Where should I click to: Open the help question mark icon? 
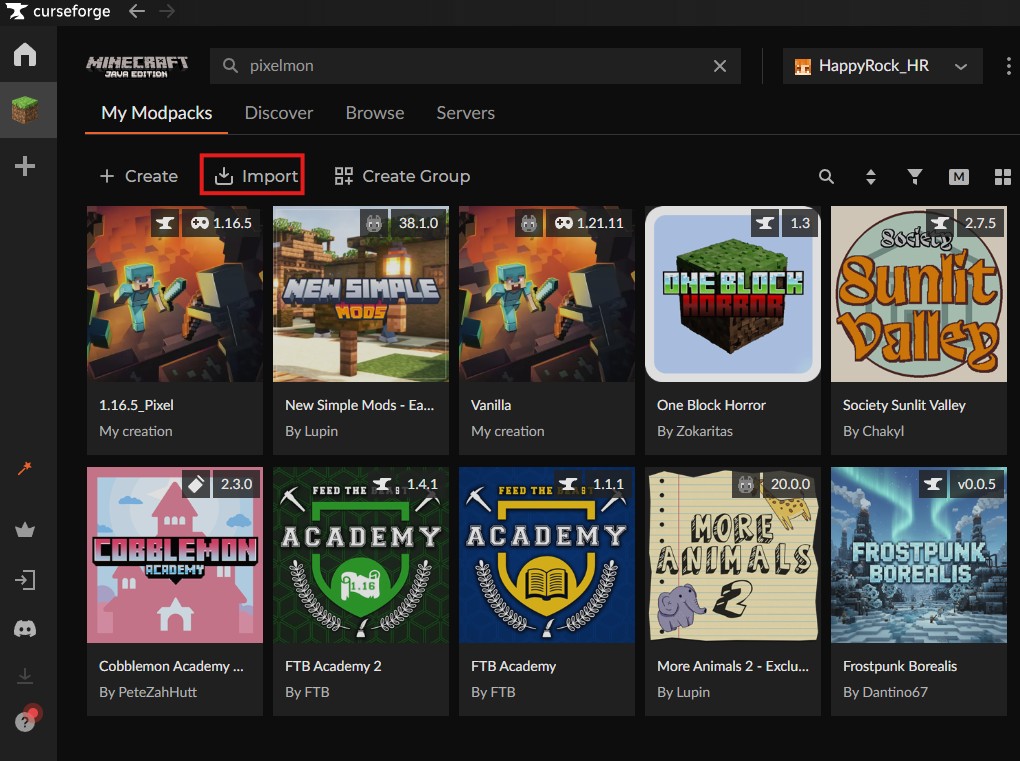point(25,721)
